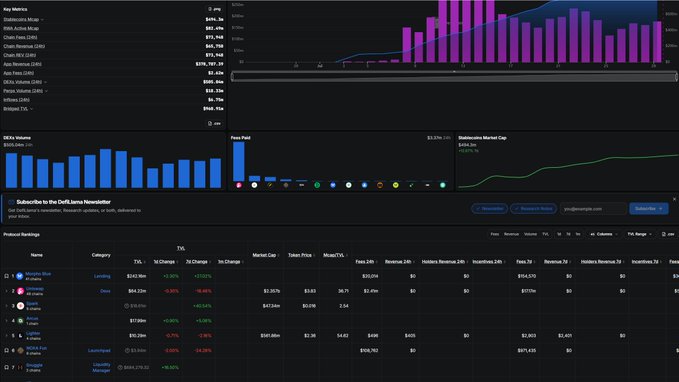Expand the Lighter row
This screenshot has height=382, width=679.
6,336
